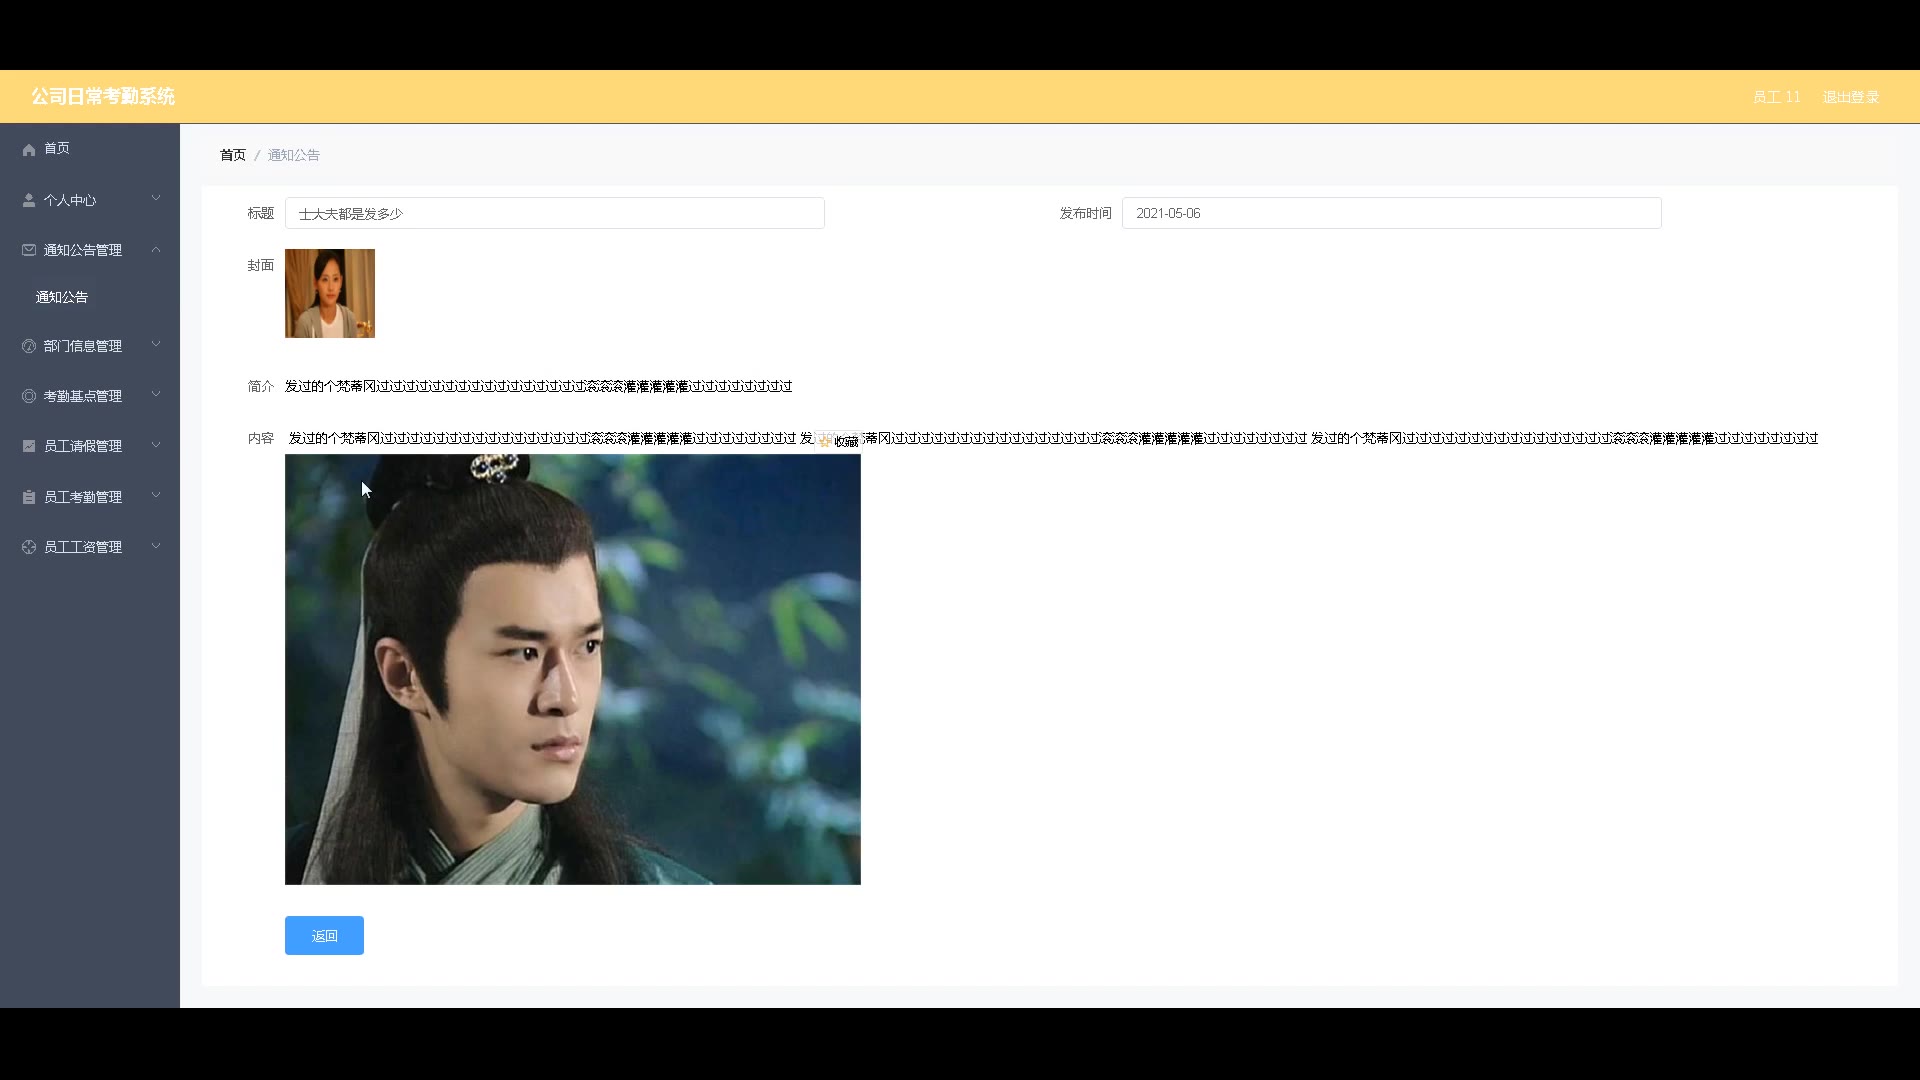Click the clipboard icon beside 员工考勤管理
This screenshot has width=1920, height=1080.
(x=29, y=497)
